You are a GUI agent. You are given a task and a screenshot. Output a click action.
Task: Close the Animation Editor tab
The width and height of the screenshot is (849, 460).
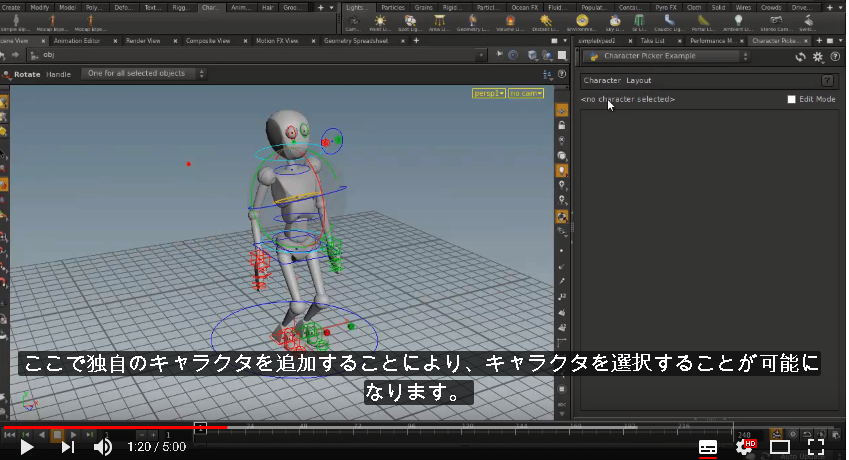point(115,41)
